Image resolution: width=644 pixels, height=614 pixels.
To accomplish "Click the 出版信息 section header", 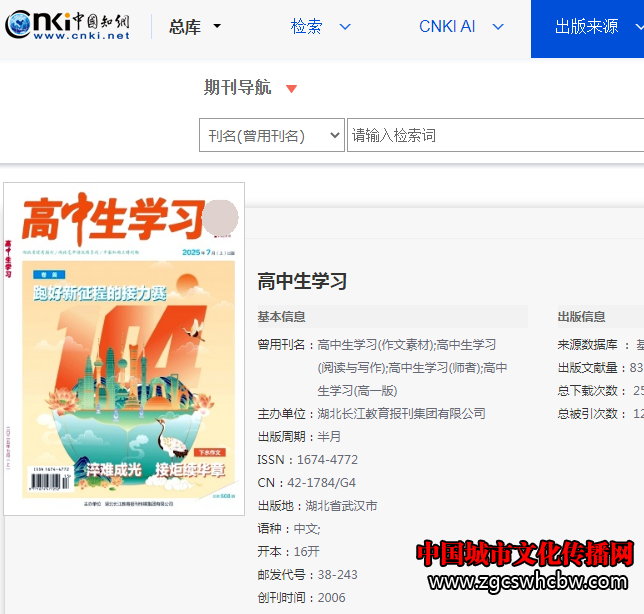I will [581, 317].
